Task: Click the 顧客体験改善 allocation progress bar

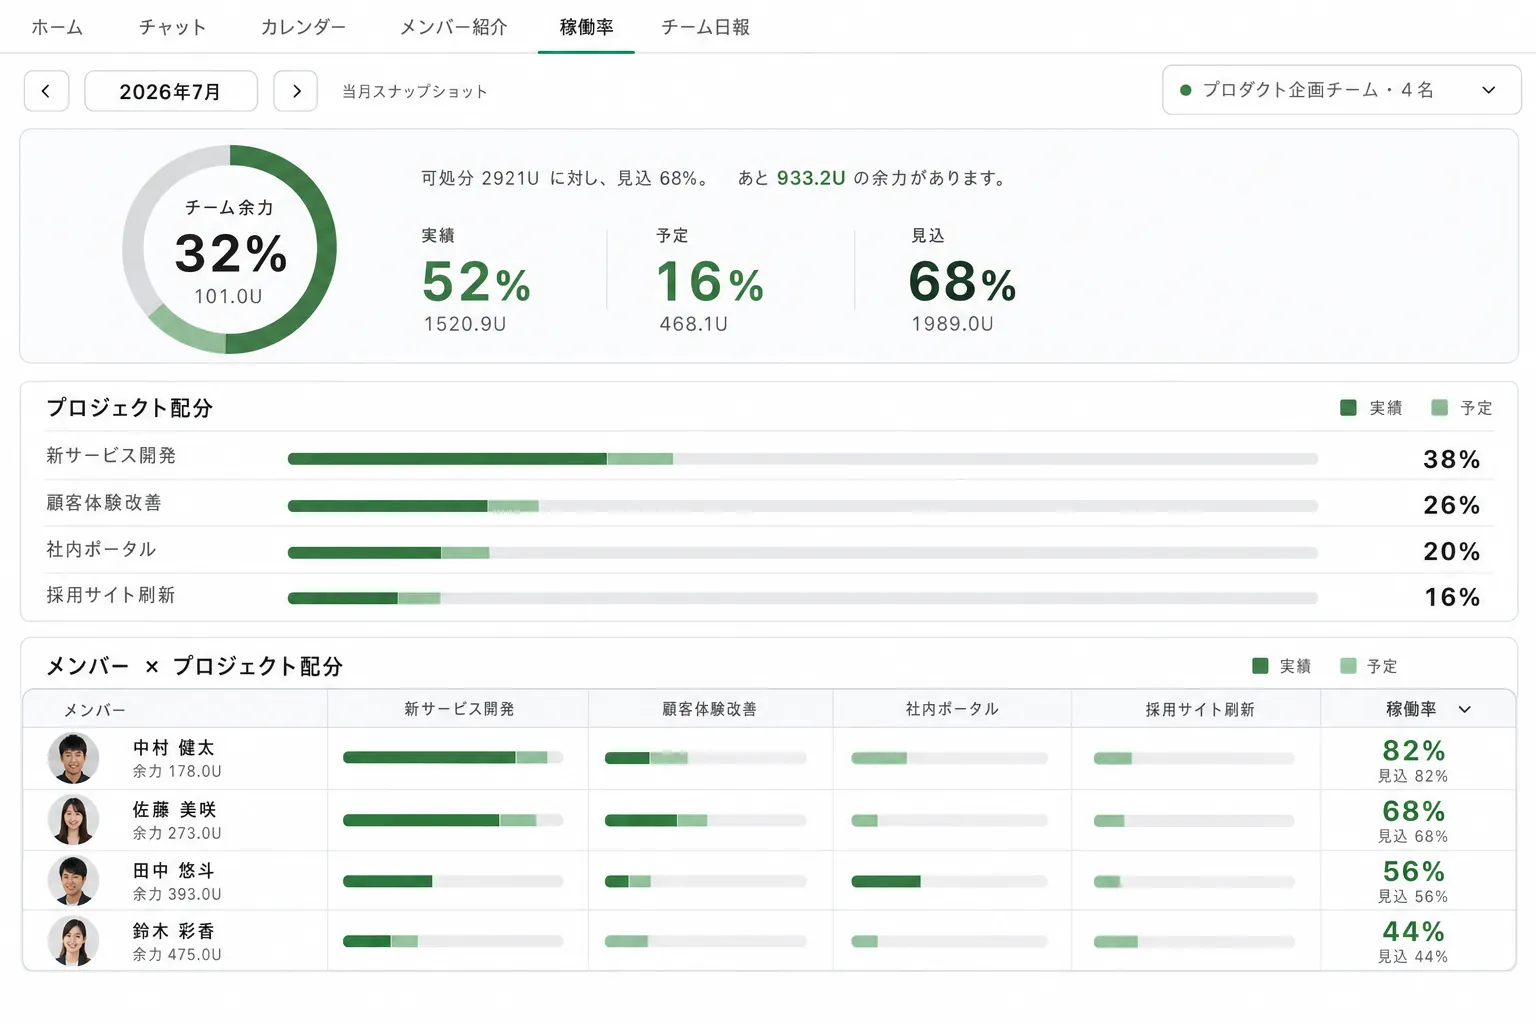Action: [x=803, y=506]
